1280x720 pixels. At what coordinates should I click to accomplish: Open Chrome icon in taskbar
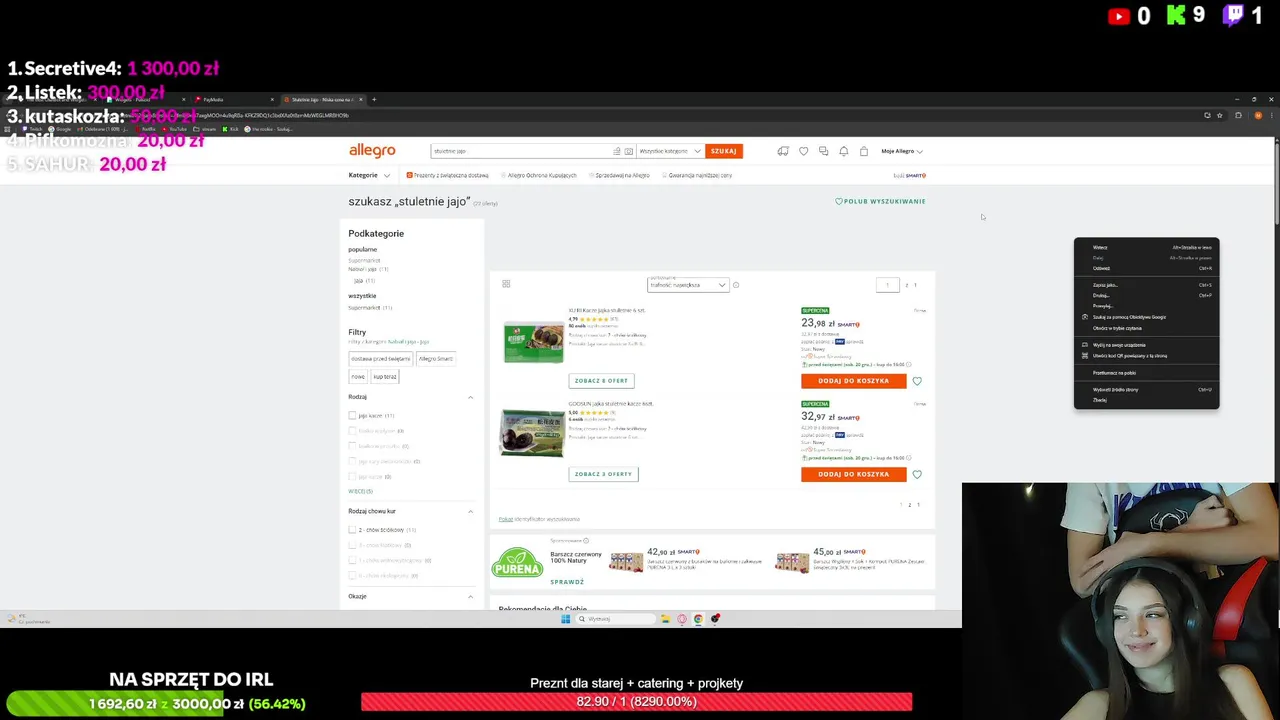pyautogui.click(x=699, y=619)
